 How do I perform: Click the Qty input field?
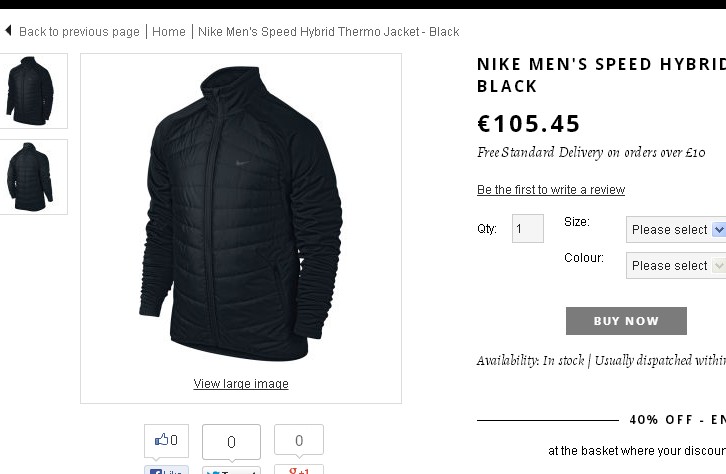pos(527,229)
